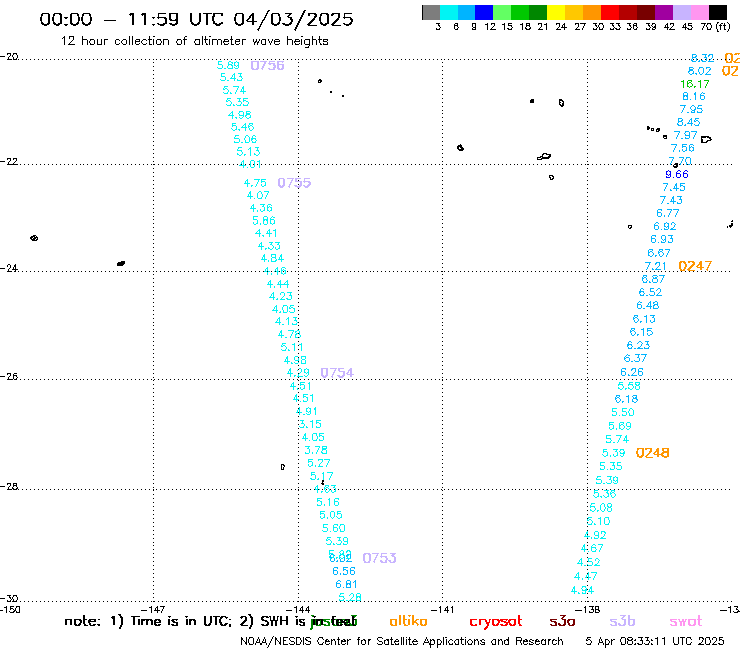Select the 0754 time marker
This screenshot has width=740, height=650.
pos(337,373)
